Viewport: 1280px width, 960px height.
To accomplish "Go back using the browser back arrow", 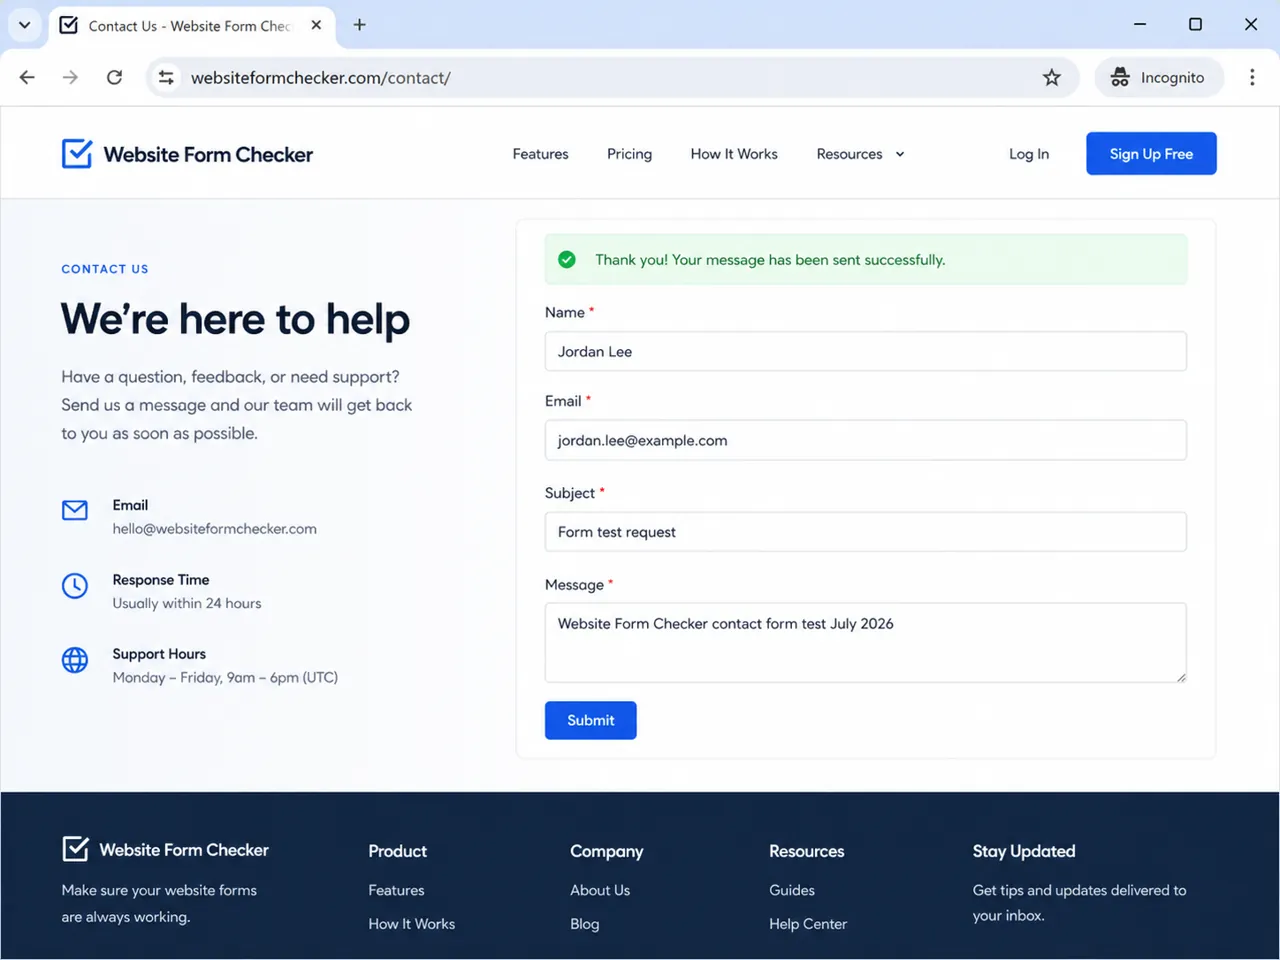I will coord(27,77).
